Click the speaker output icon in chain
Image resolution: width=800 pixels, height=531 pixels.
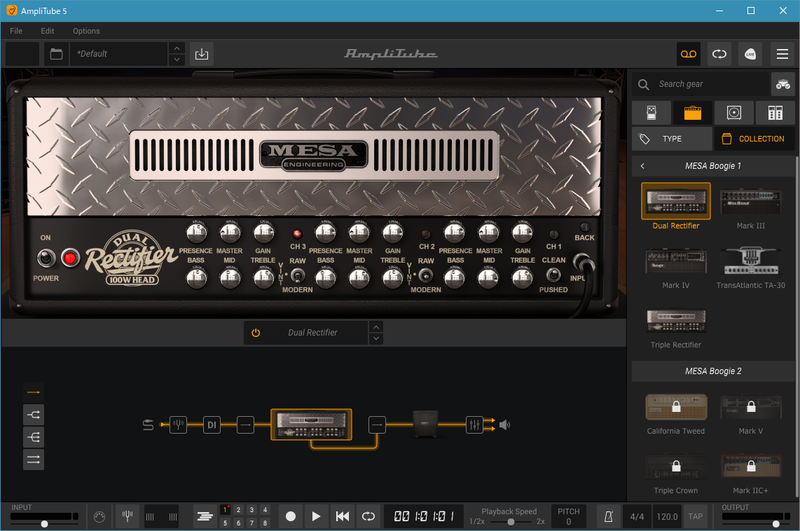tap(505, 424)
